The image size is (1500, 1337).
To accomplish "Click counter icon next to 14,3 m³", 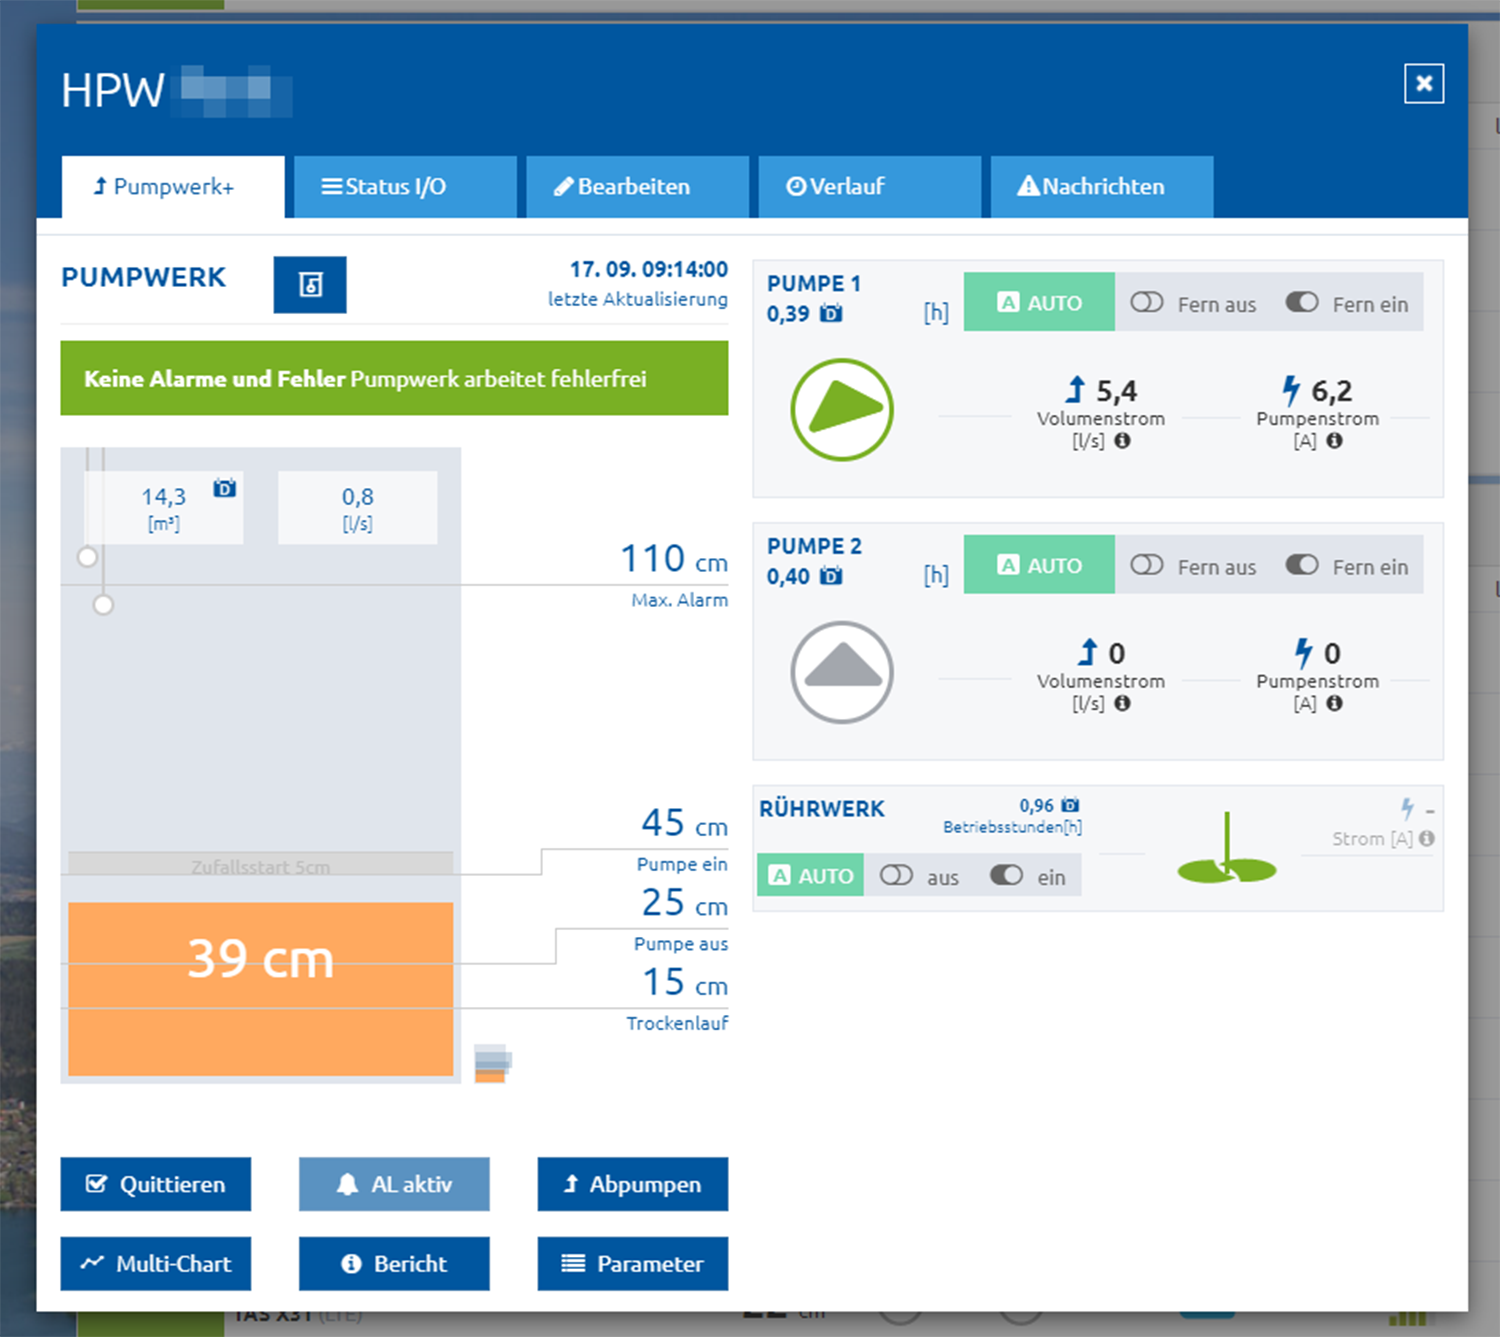I will (224, 488).
